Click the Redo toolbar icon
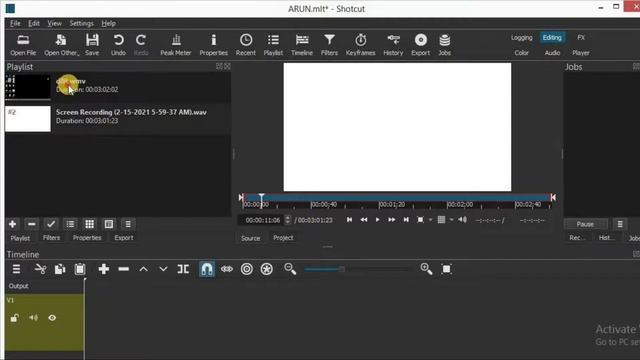This screenshot has width=640, height=360. 141,45
